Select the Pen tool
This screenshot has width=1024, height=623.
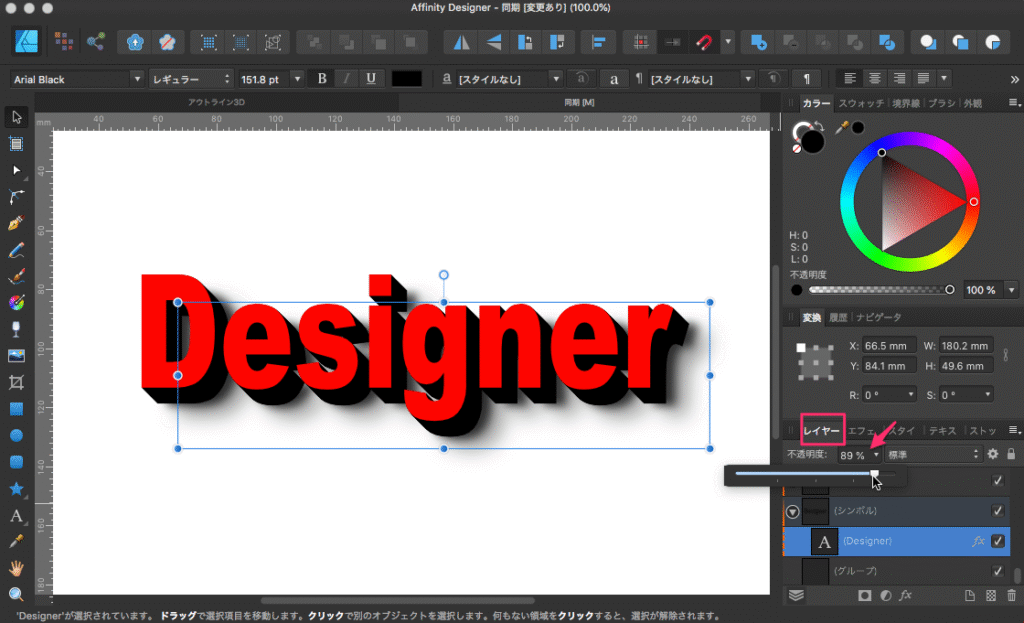(x=16, y=222)
